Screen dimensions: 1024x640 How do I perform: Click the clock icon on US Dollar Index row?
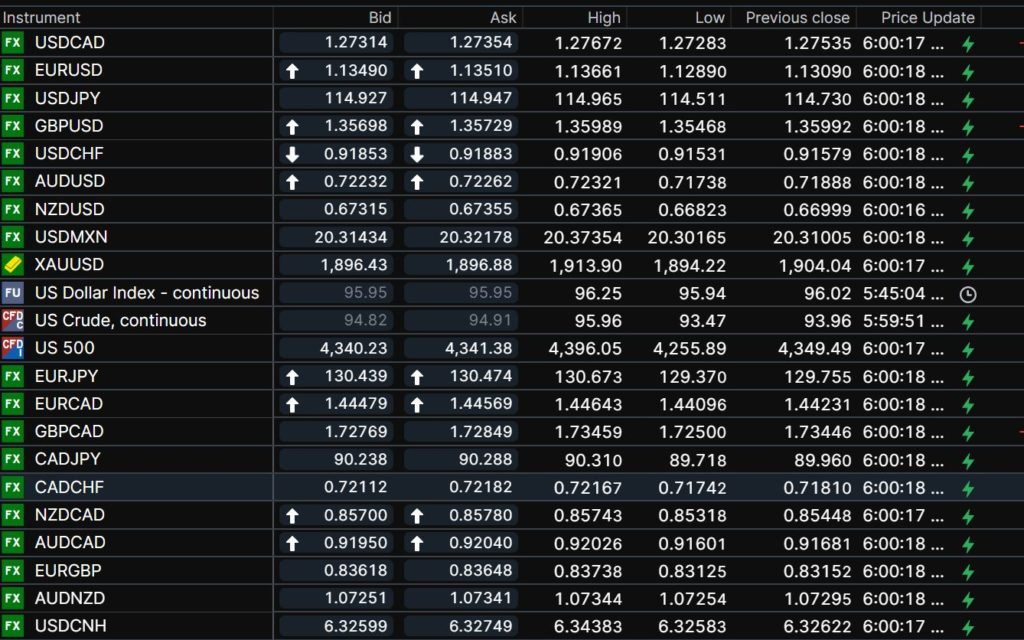click(967, 294)
